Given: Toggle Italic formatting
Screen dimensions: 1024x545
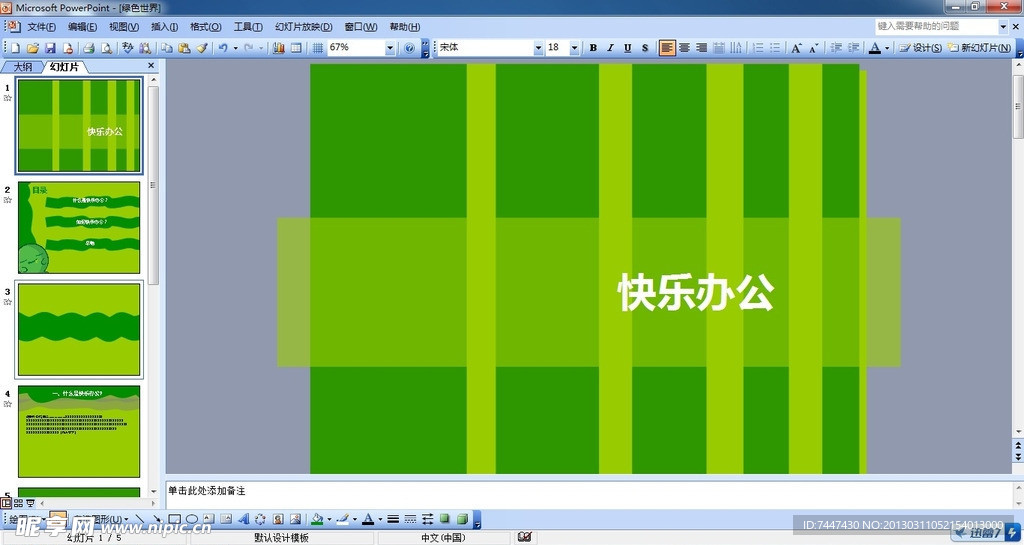Looking at the screenshot, I should (610, 48).
